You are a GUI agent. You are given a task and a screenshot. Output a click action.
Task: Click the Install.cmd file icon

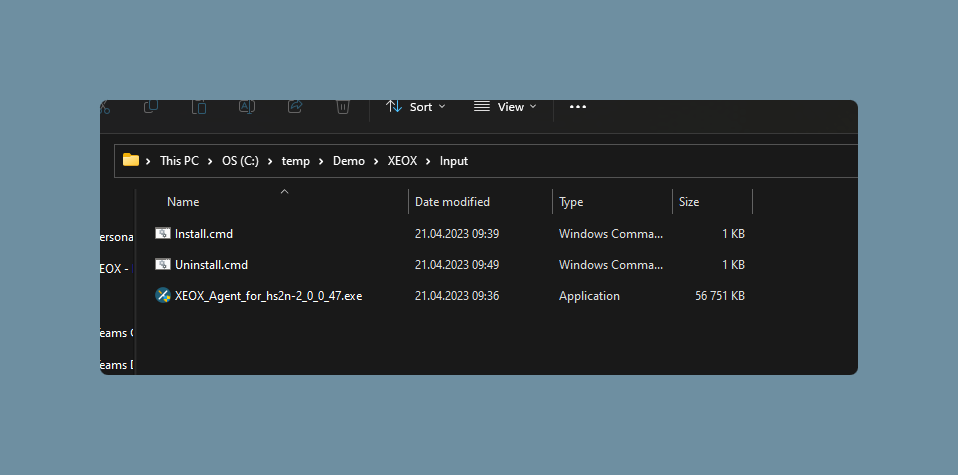pyautogui.click(x=163, y=234)
